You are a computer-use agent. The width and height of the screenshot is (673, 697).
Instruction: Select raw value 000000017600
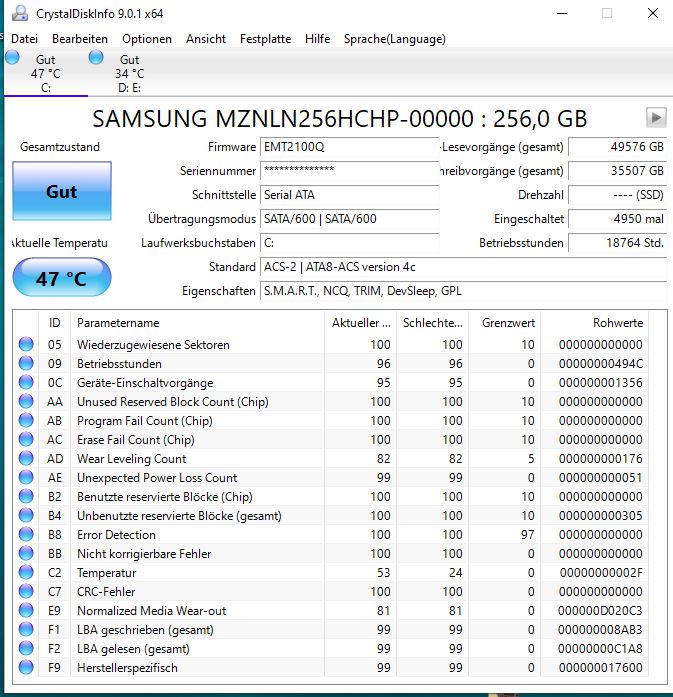[x=601, y=667]
